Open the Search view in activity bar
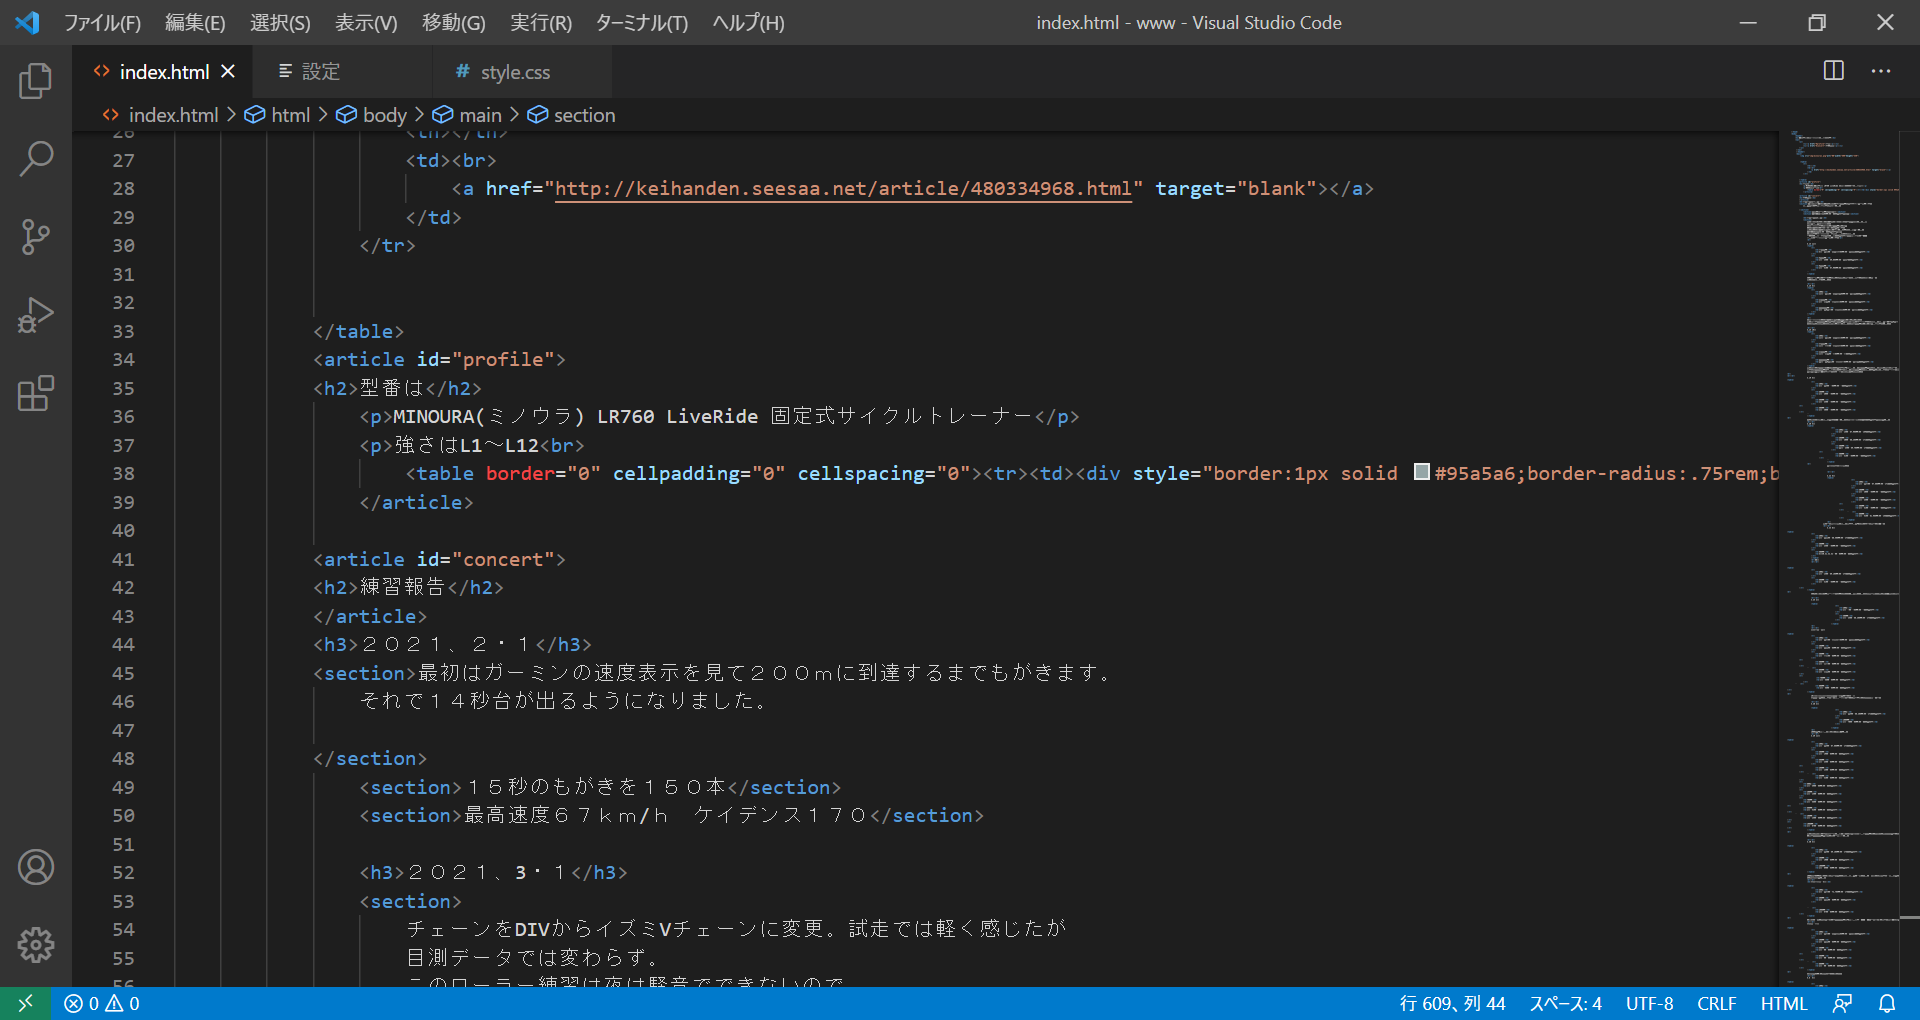This screenshot has height=1020, width=1920. pos(36,158)
